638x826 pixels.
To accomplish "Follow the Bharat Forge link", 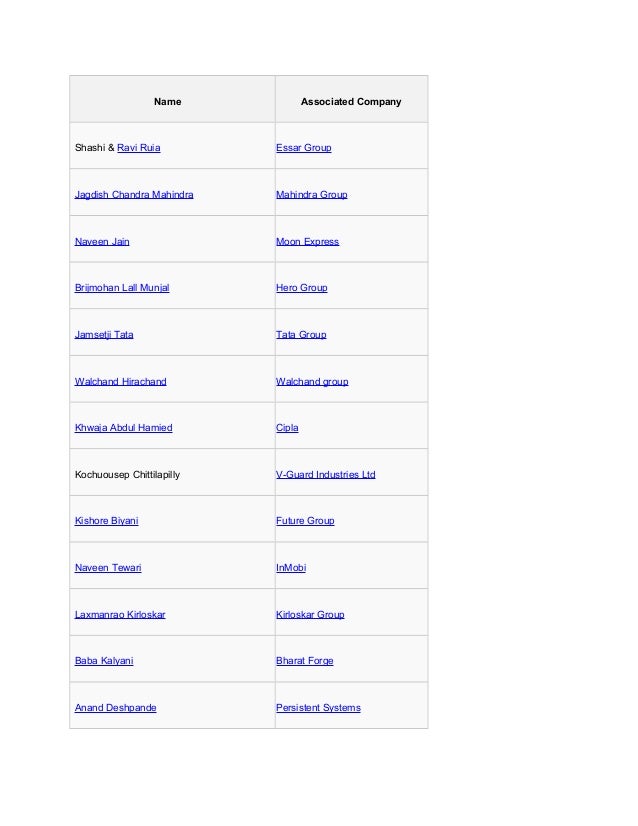I will click(305, 661).
